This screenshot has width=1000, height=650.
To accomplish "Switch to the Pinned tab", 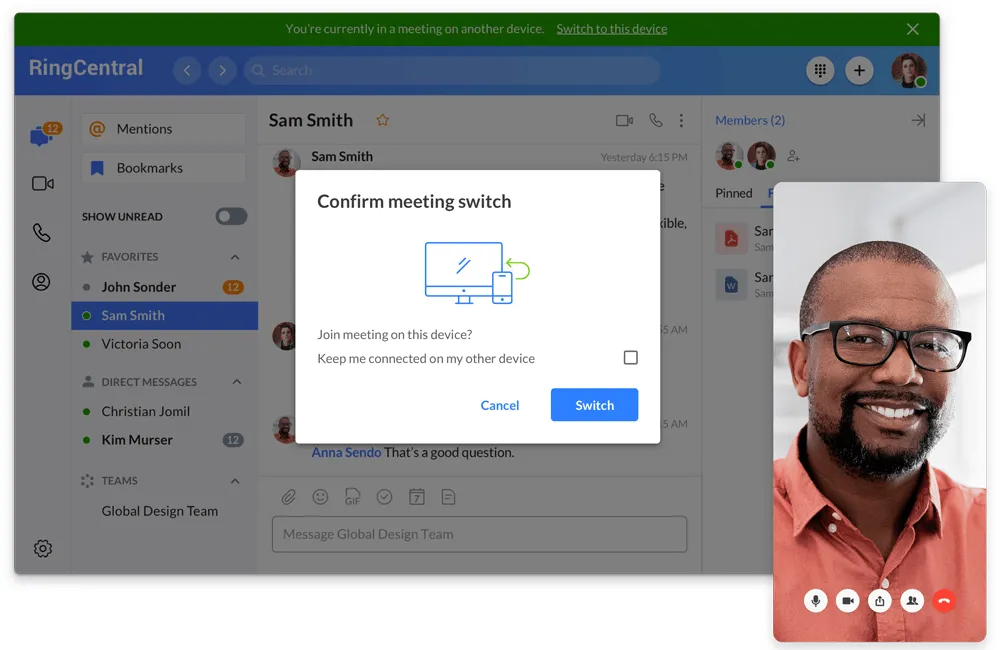I will tap(733, 193).
